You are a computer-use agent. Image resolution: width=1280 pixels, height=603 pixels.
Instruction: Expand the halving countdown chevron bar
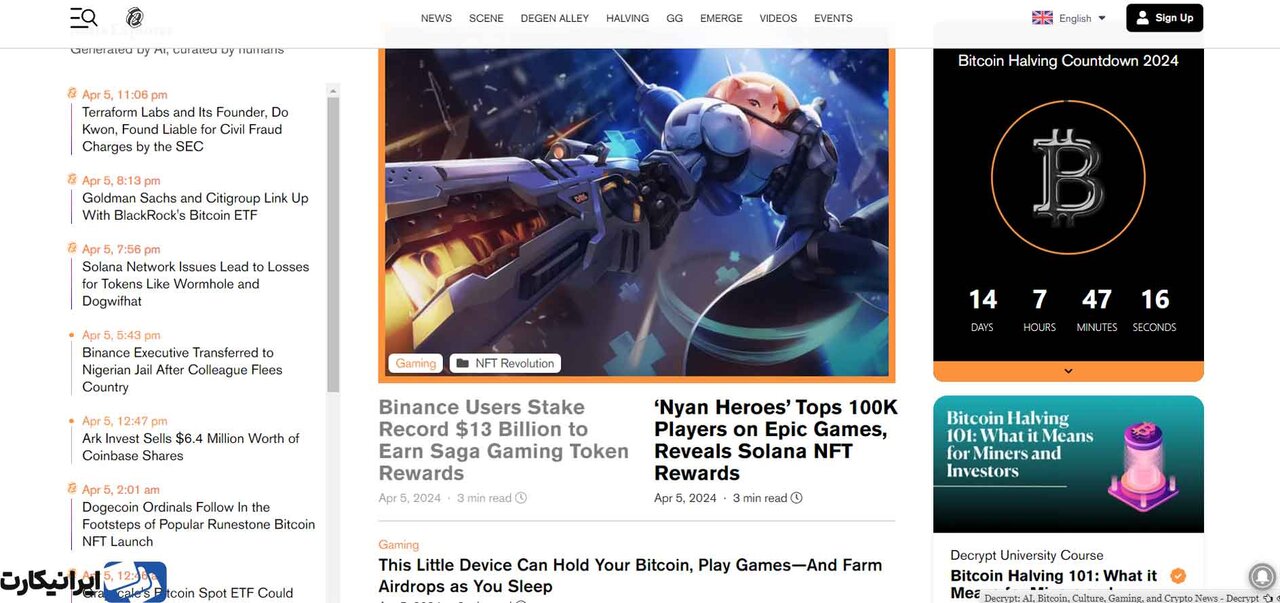[x=1068, y=371]
